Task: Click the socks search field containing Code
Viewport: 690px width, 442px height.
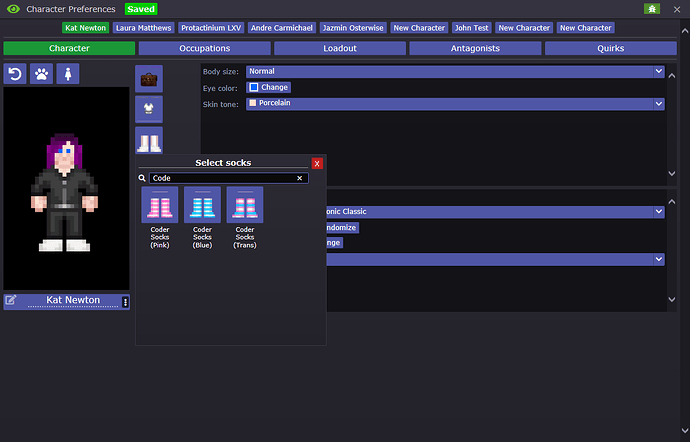Action: [x=229, y=178]
